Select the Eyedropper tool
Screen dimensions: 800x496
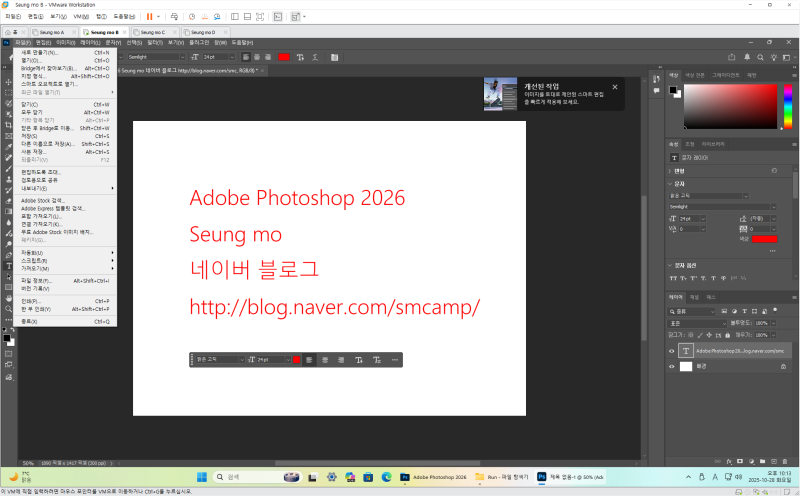click(x=9, y=147)
